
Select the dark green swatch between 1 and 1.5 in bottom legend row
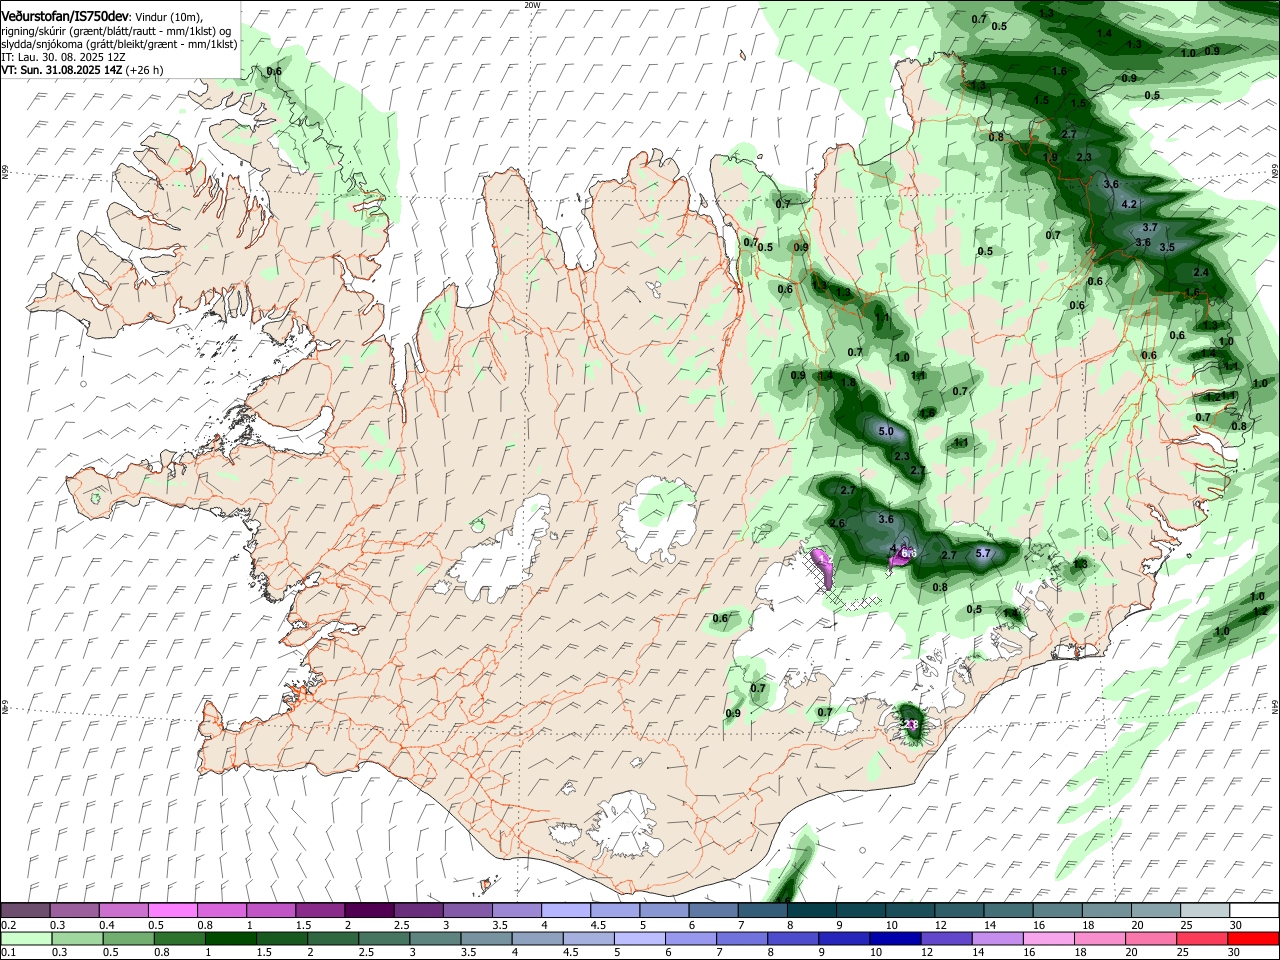coord(230,937)
